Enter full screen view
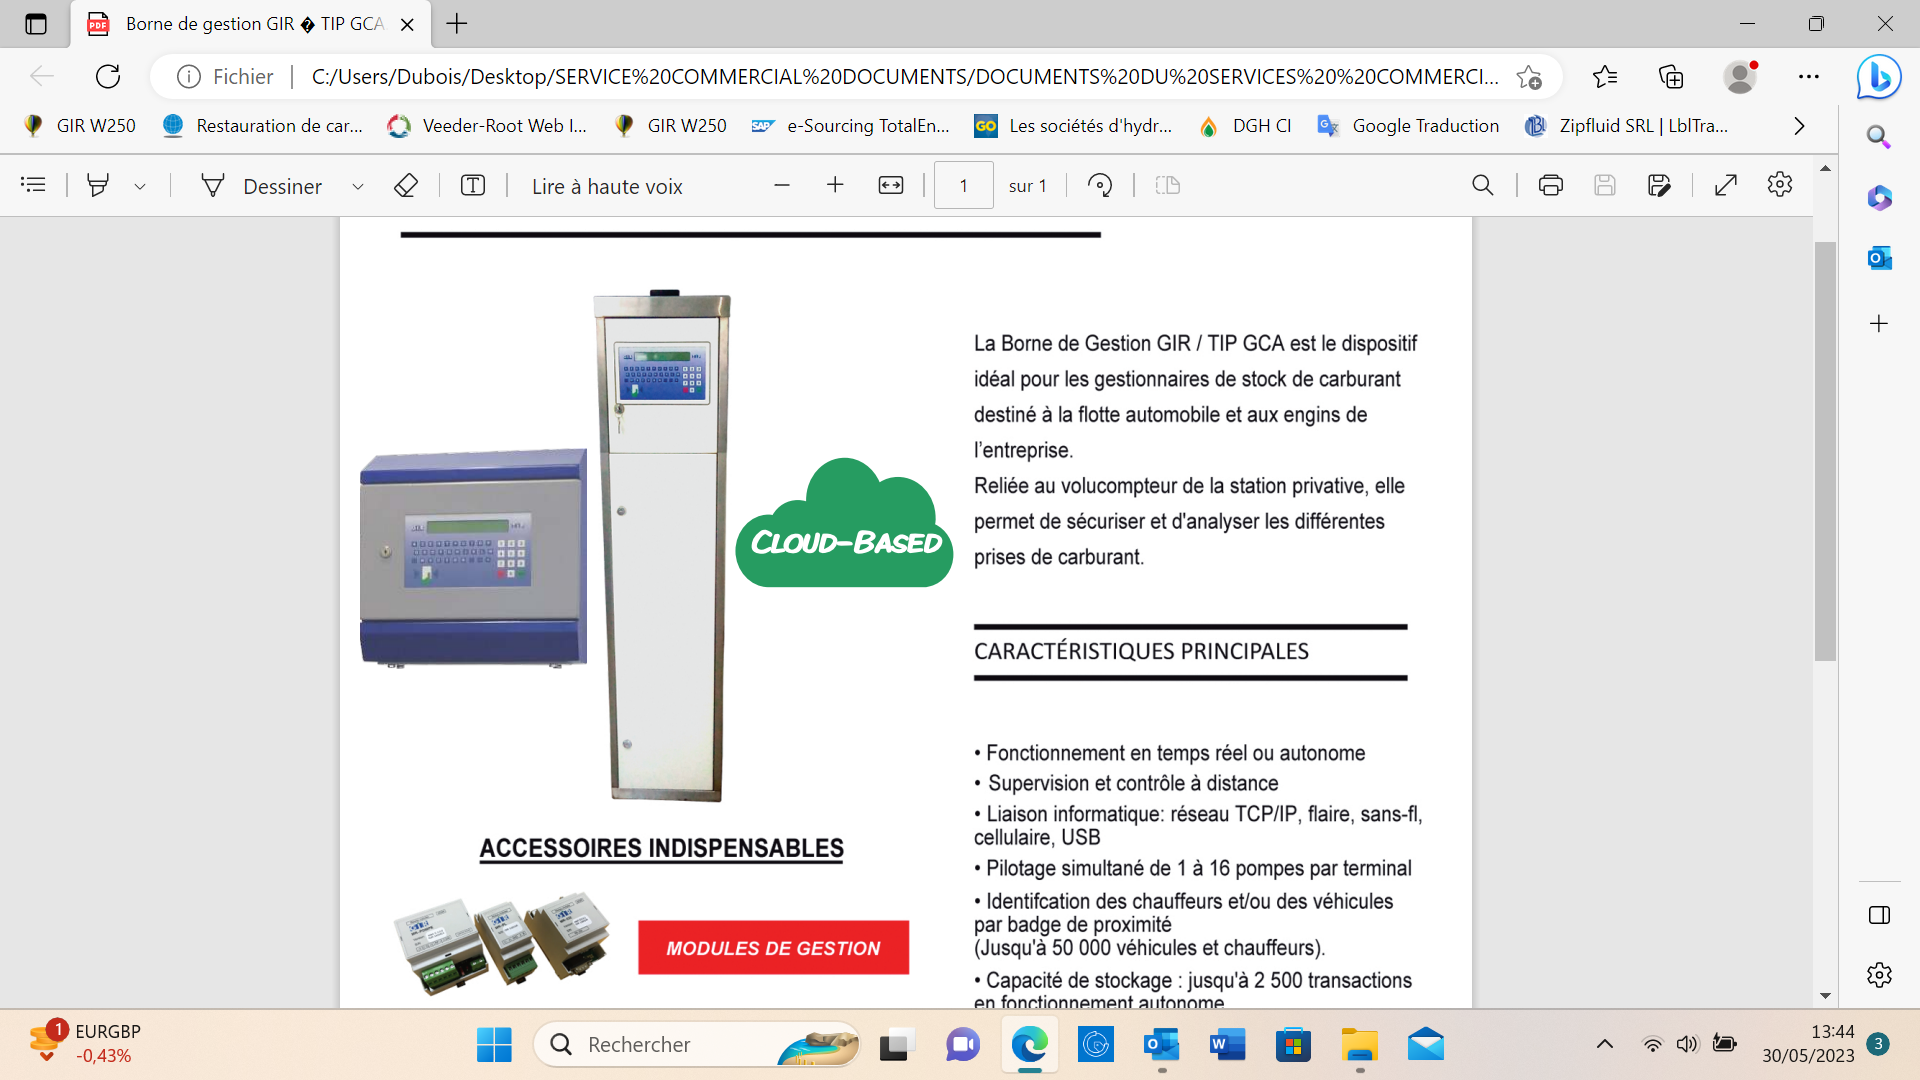 coord(1726,185)
